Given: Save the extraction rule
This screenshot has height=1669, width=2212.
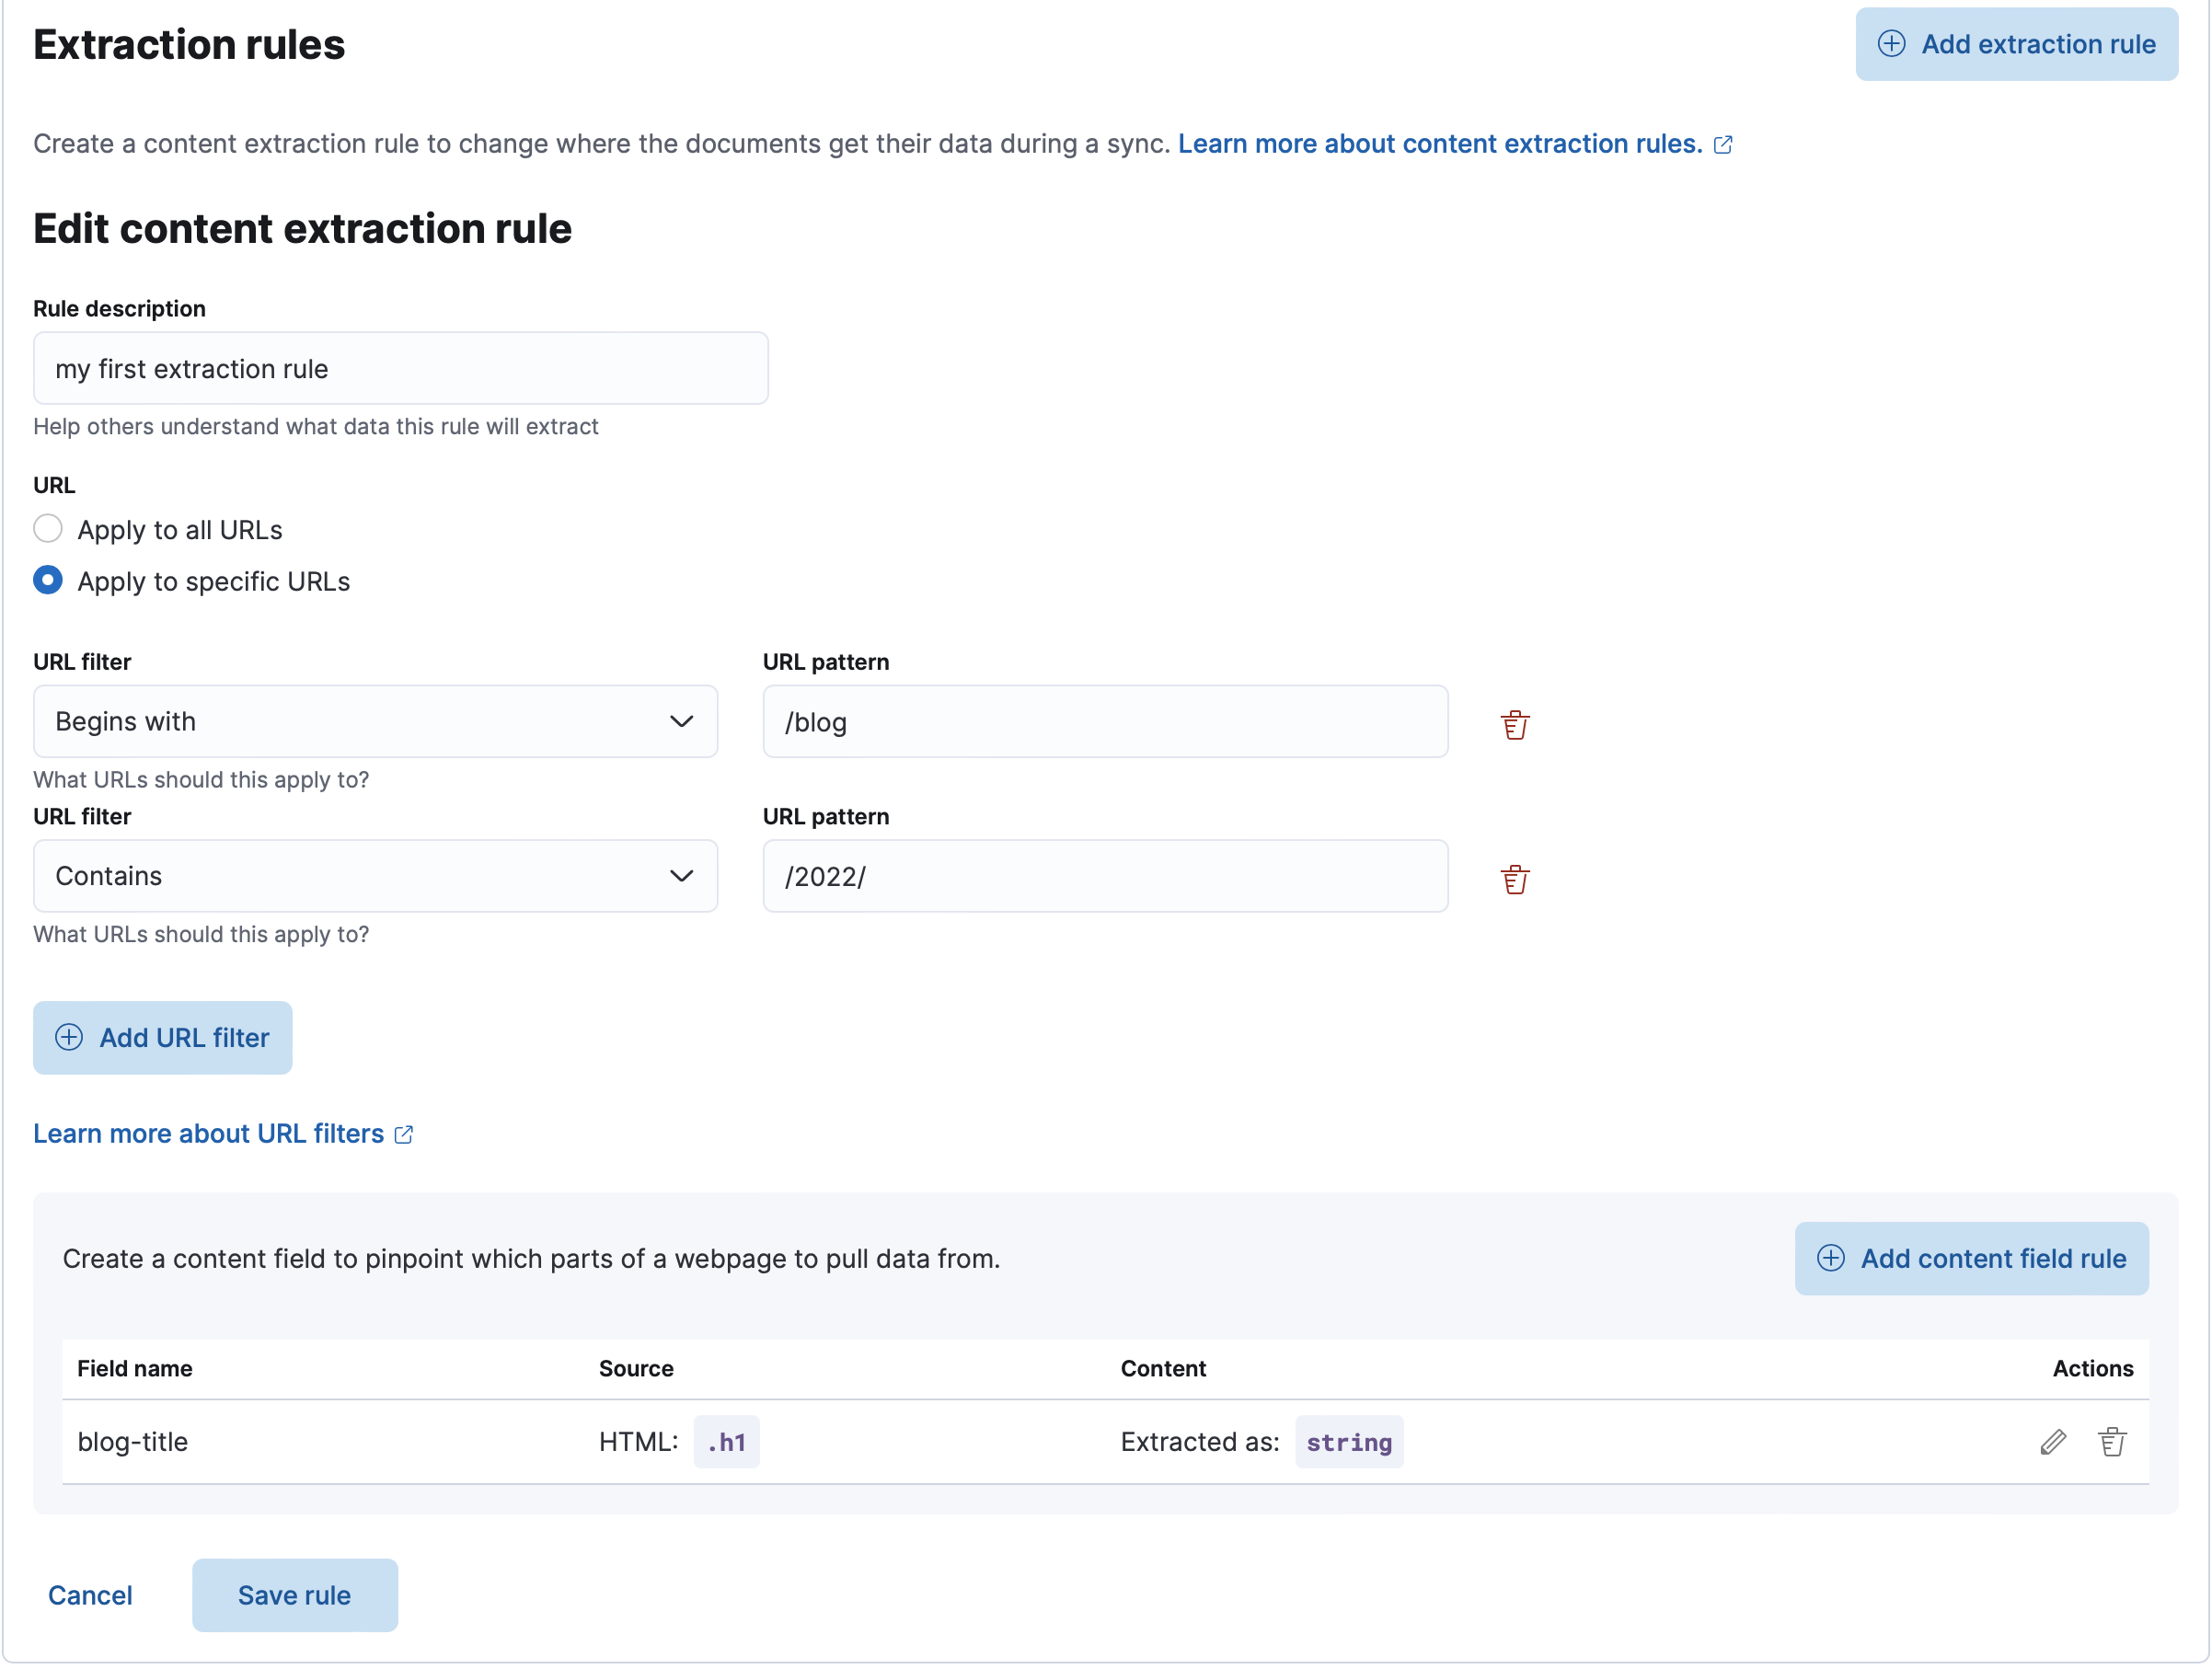Looking at the screenshot, I should pyautogui.click(x=294, y=1595).
